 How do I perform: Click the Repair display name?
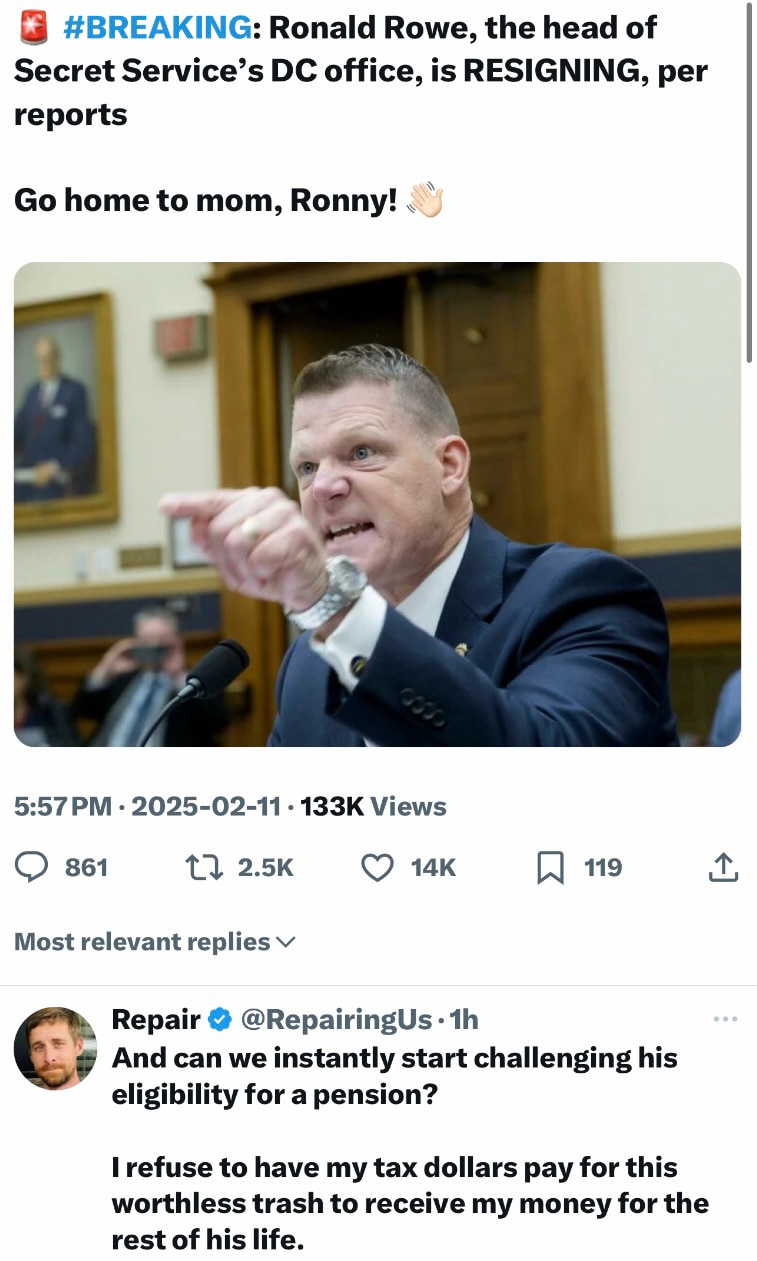point(156,1019)
